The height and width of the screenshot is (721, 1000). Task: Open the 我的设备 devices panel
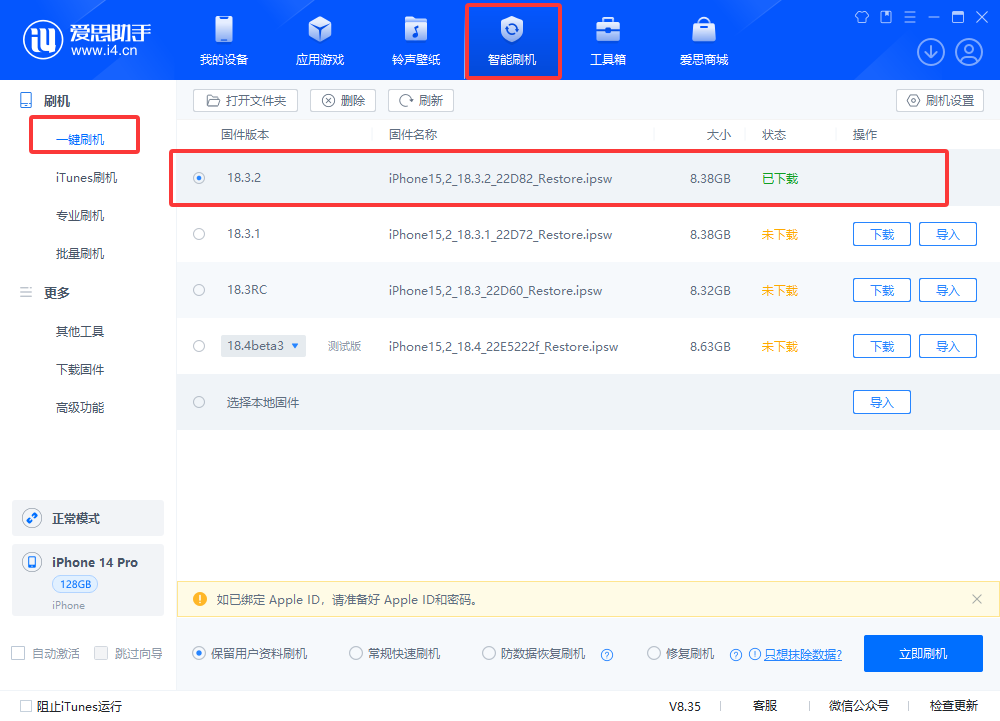coord(223,40)
